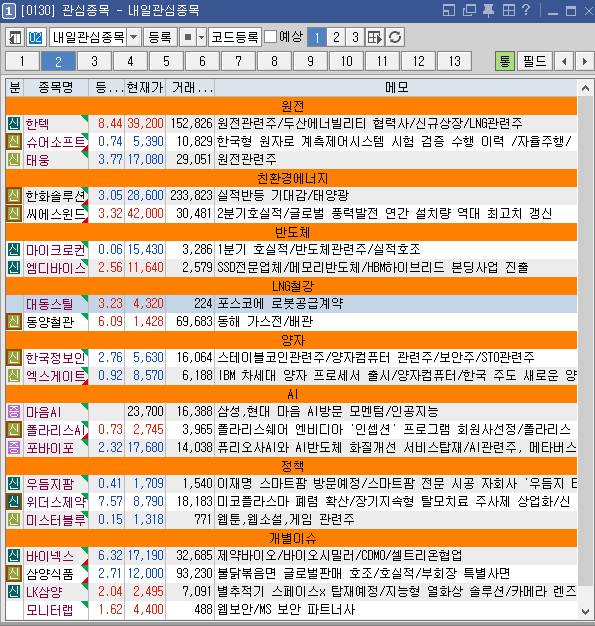Click 엠디바이스 price 11,640
Screen dimensions: 595x626
point(145,267)
